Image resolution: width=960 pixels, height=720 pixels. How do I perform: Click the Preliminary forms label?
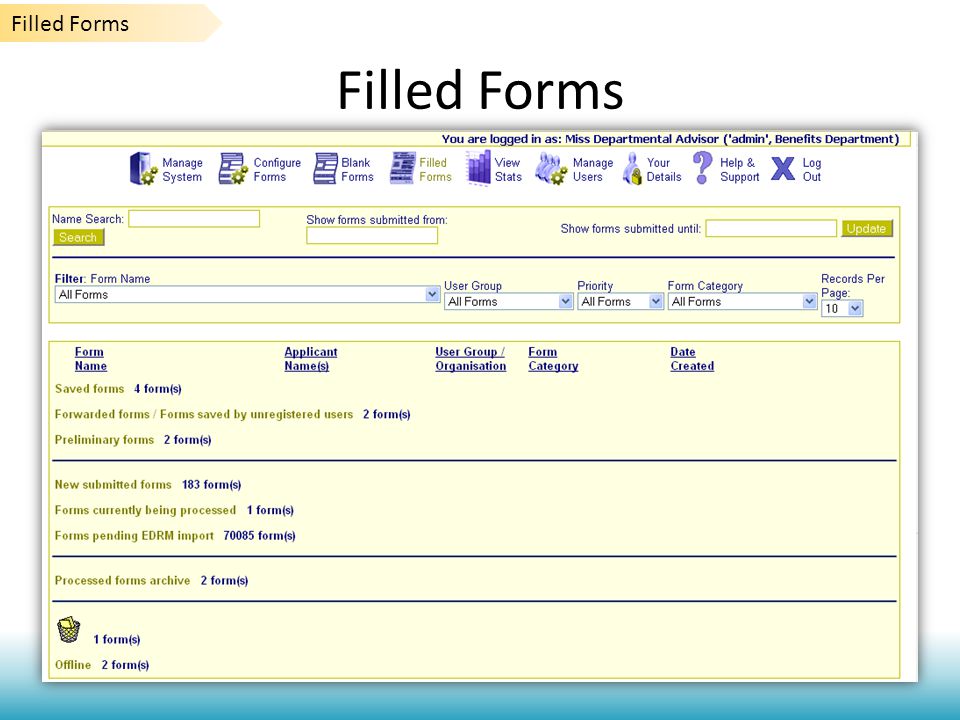104,440
